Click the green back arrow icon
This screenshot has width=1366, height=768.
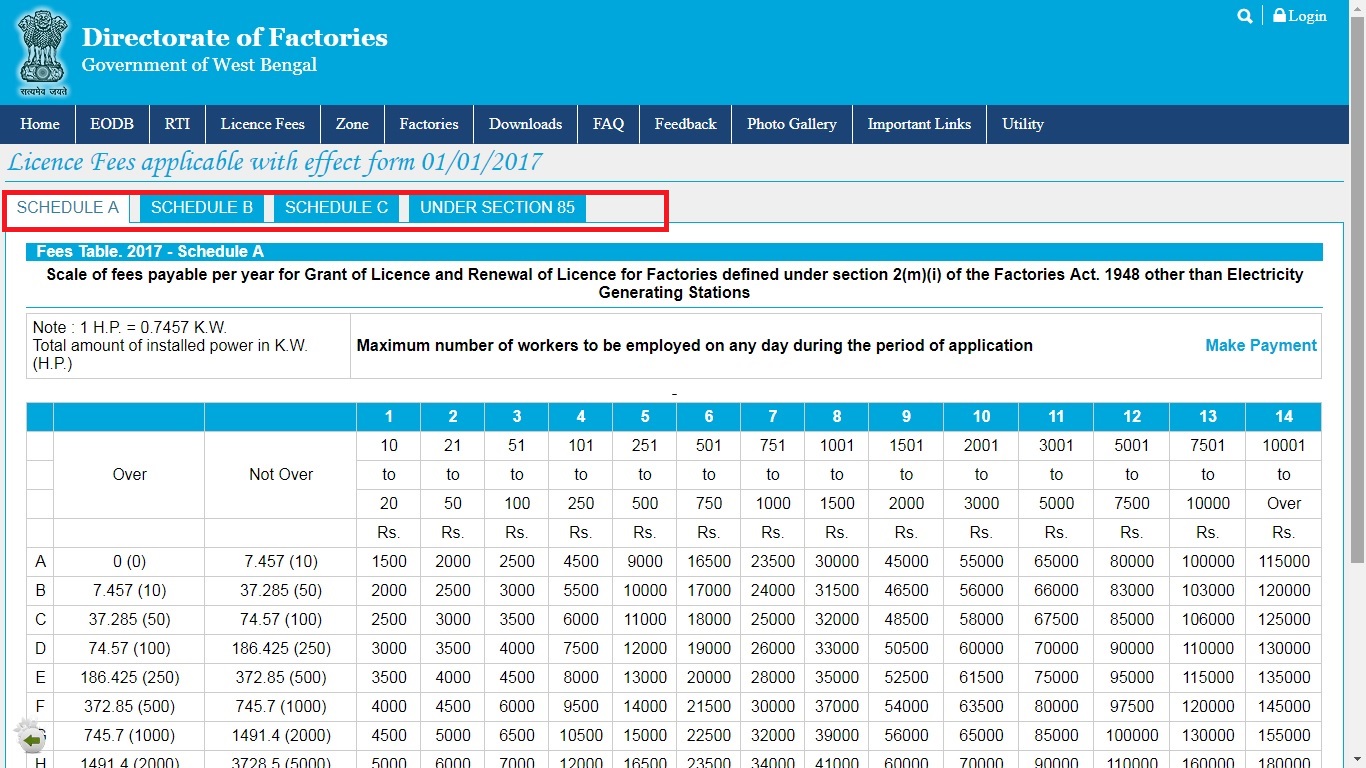point(30,738)
